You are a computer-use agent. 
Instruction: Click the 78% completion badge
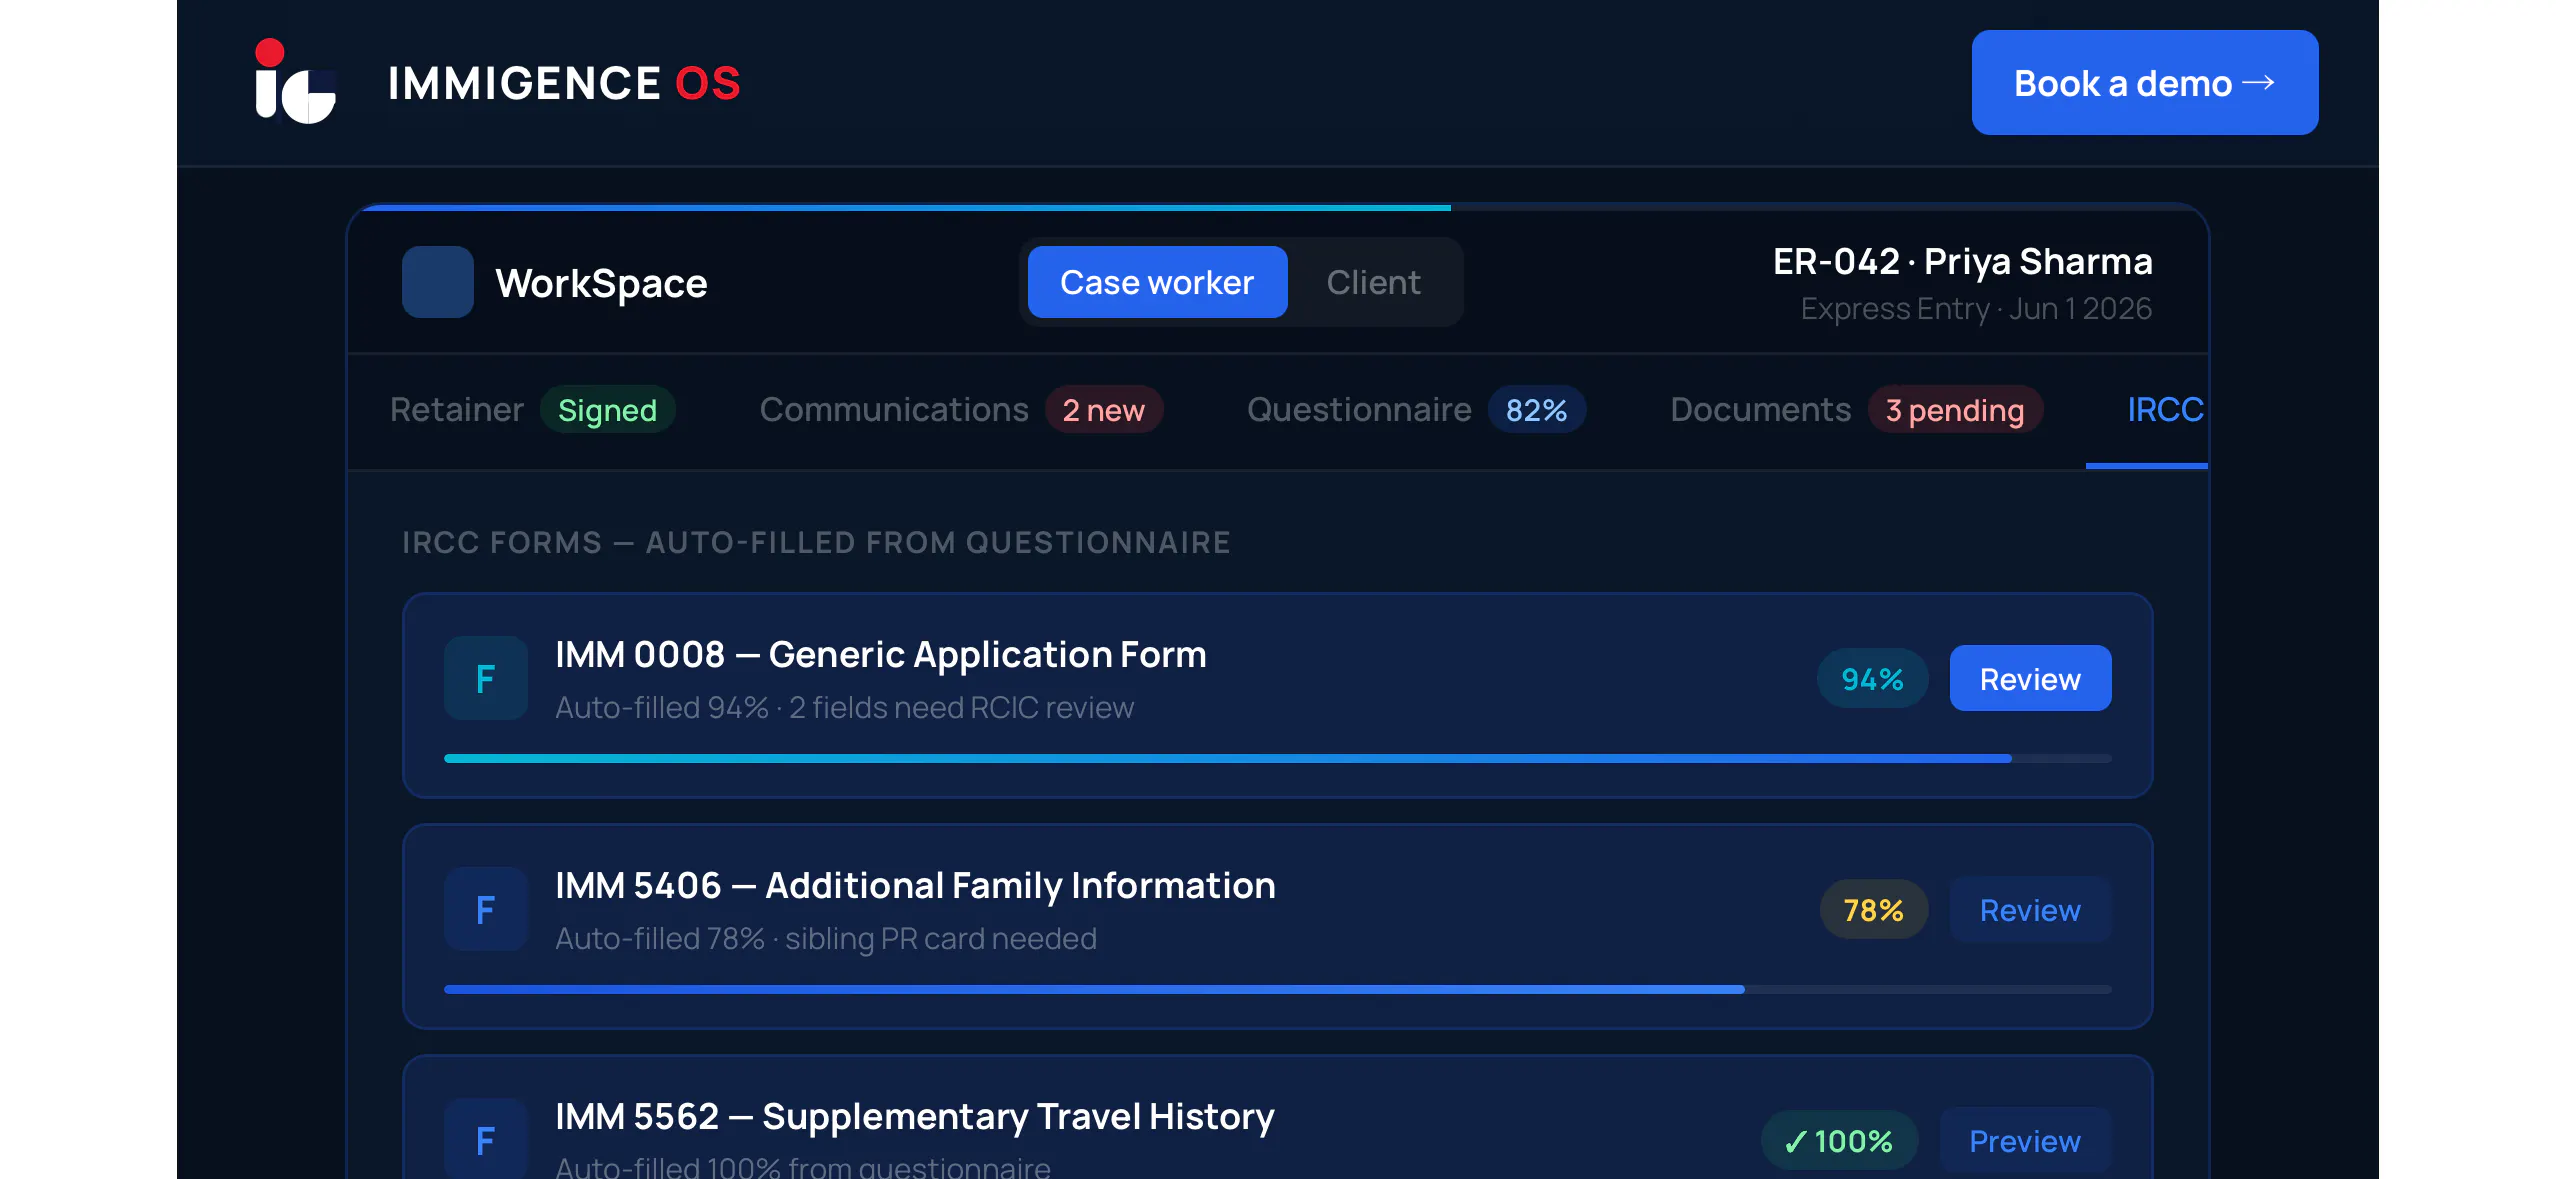click(1873, 910)
